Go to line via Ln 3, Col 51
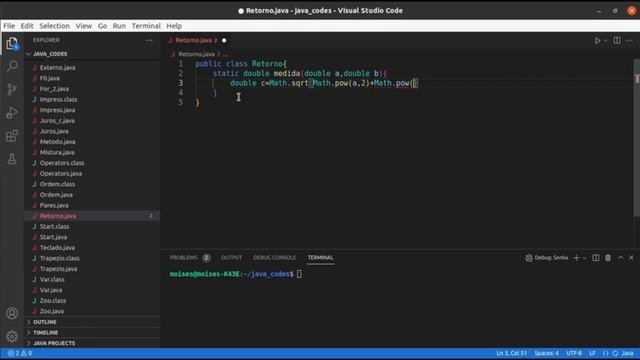This screenshot has width=640, height=360. [x=511, y=353]
